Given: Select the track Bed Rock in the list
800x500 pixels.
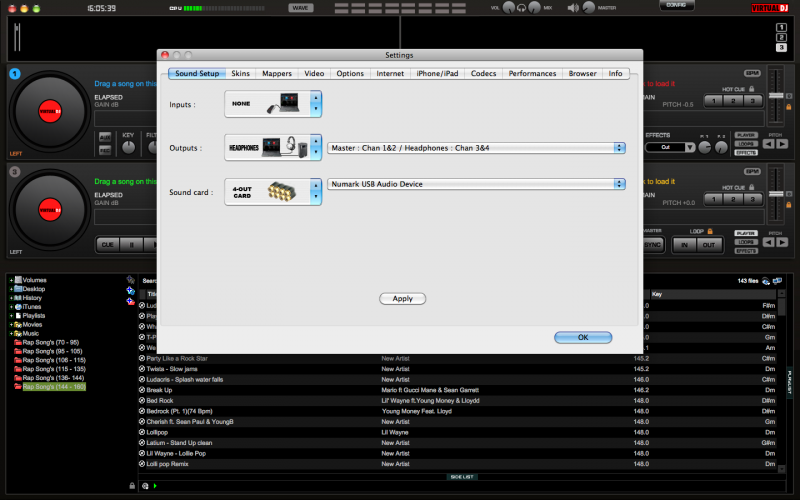Looking at the screenshot, I should 160,399.
